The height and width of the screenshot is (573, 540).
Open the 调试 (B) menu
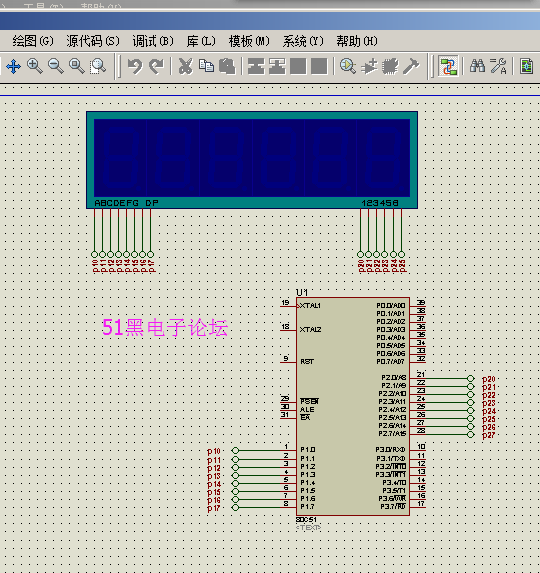coord(153,41)
